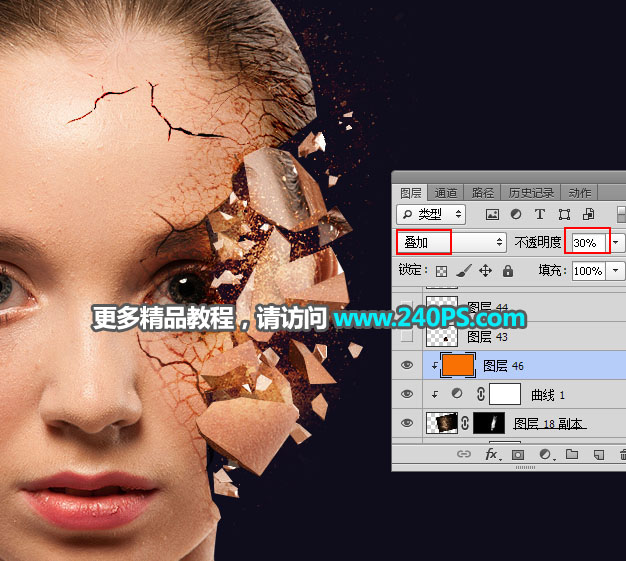Click chain link icon on 曲线 1 layer
Image resolution: width=626 pixels, height=561 pixels.
coord(481,394)
